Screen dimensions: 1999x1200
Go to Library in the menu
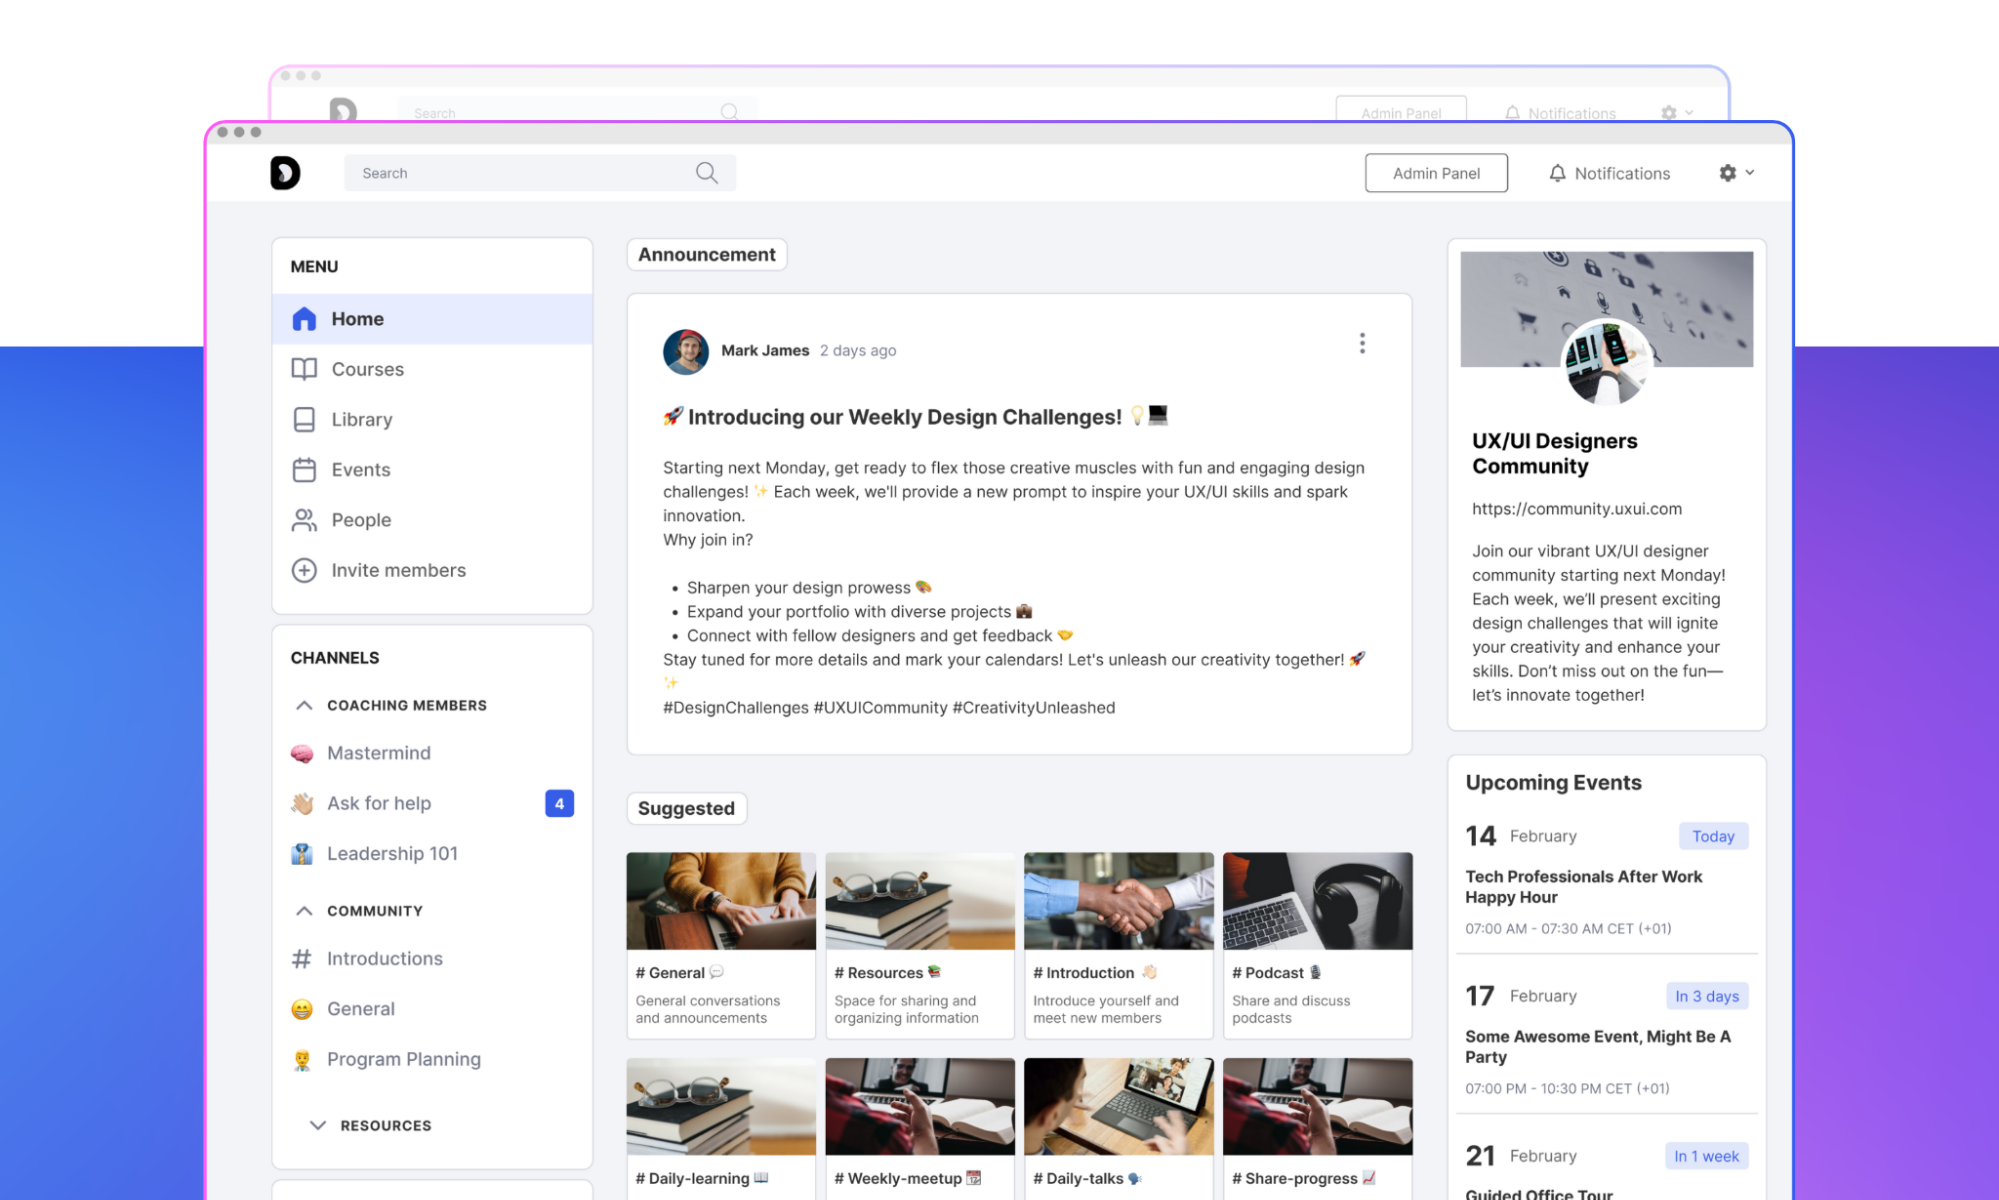tap(432, 419)
